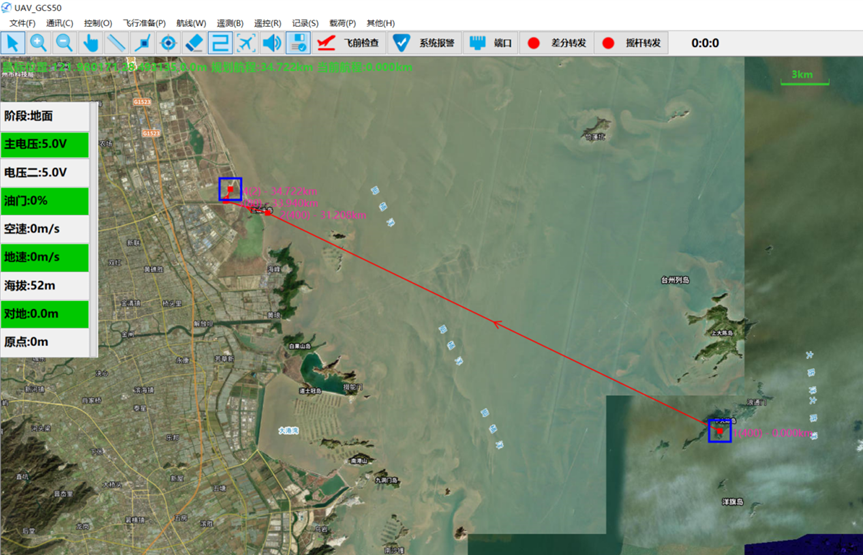863x555 pixels.
Task: Open the 航线(W) menu
Action: click(191, 23)
